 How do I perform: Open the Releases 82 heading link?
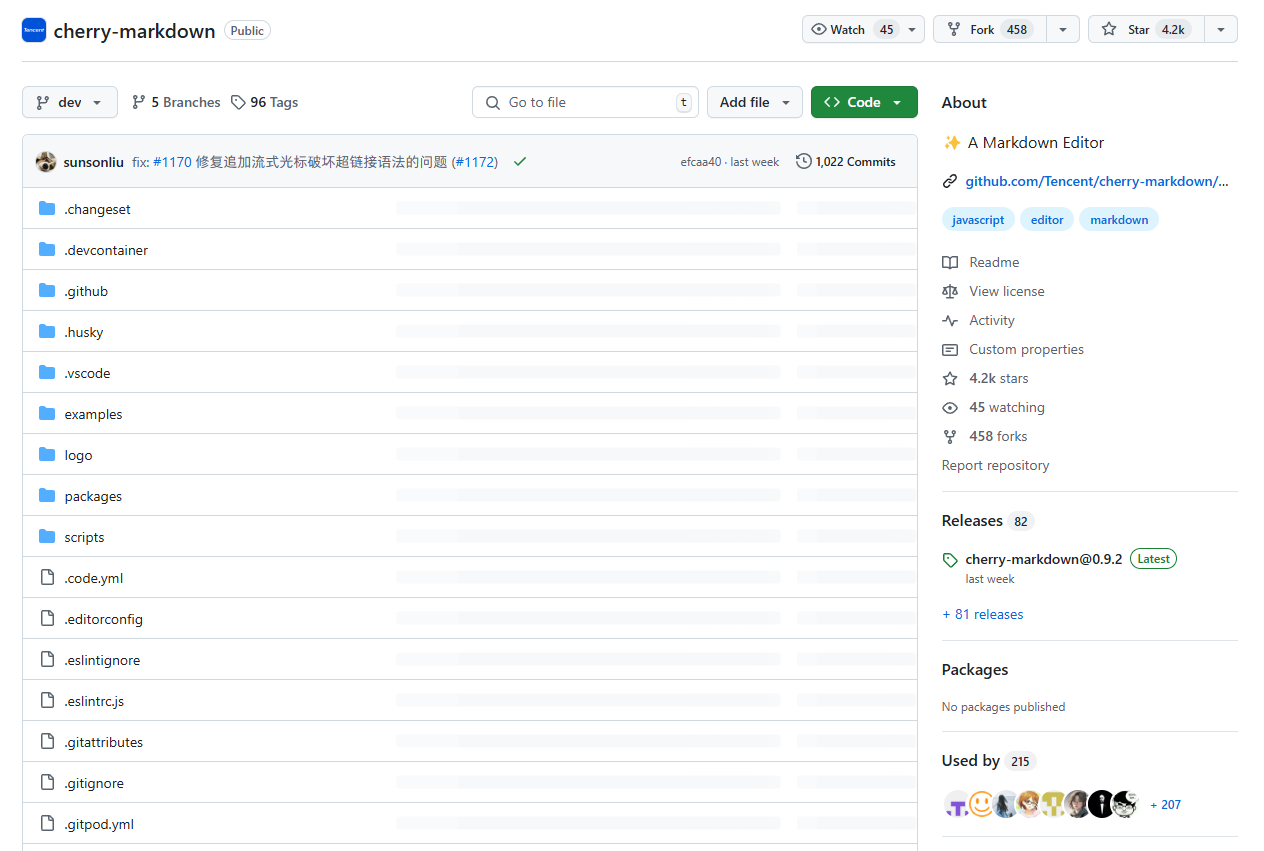(x=988, y=521)
